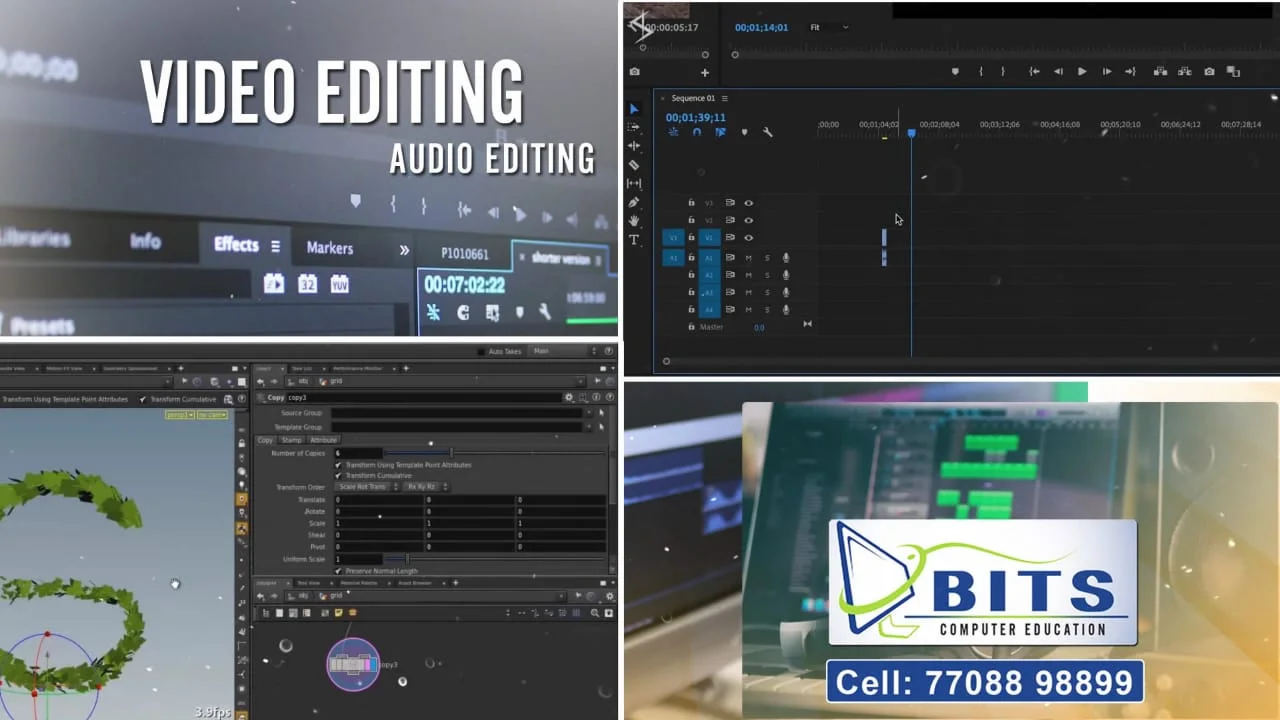Screen dimensions: 1280x720
Task: Toggle Preserve Normal Length checkbox
Action: coord(339,571)
